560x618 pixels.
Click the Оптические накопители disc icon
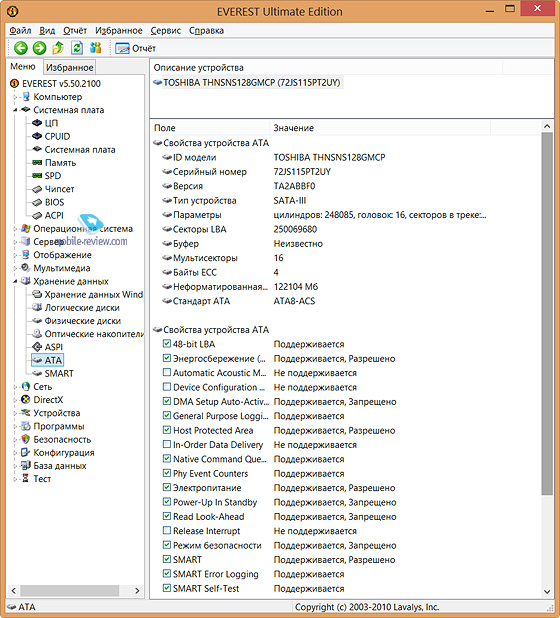click(37, 333)
